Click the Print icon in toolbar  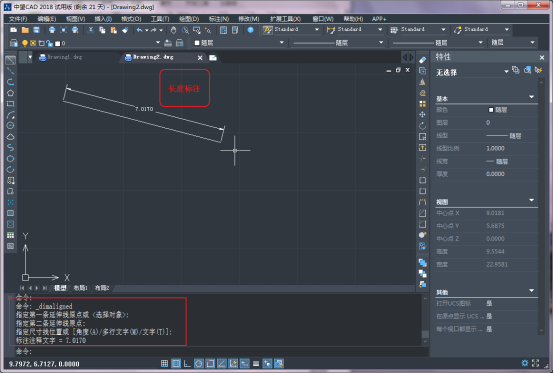[52, 30]
